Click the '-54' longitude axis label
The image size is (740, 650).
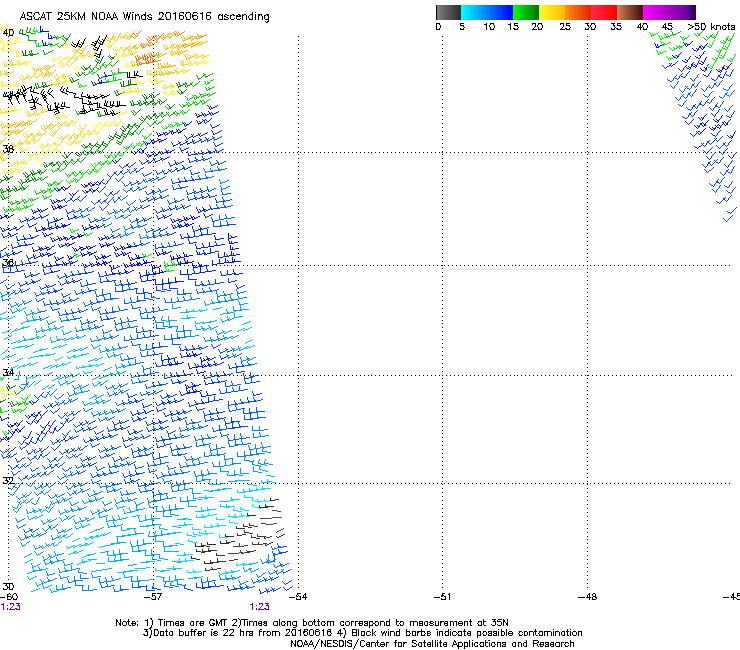pos(298,597)
